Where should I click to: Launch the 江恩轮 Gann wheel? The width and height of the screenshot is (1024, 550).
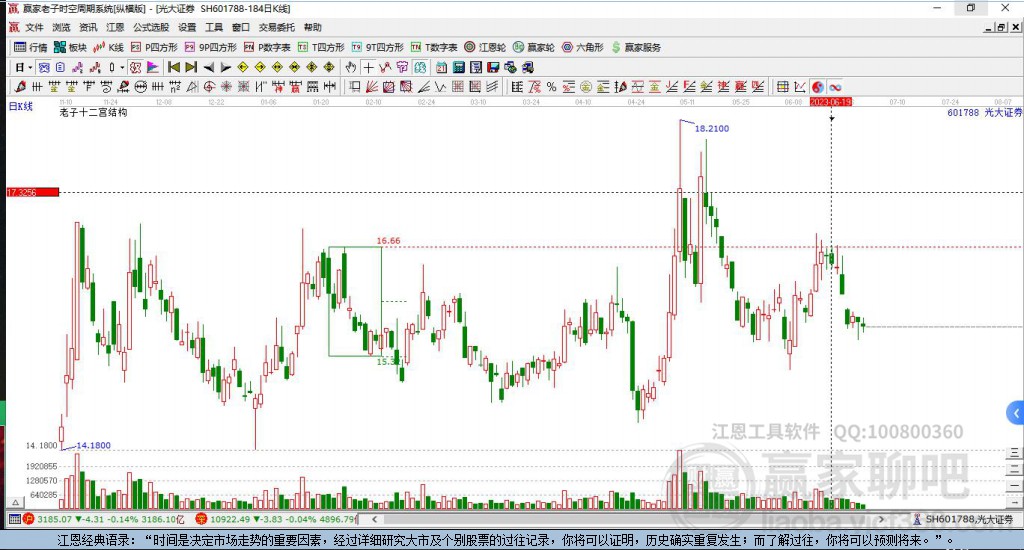pos(485,47)
